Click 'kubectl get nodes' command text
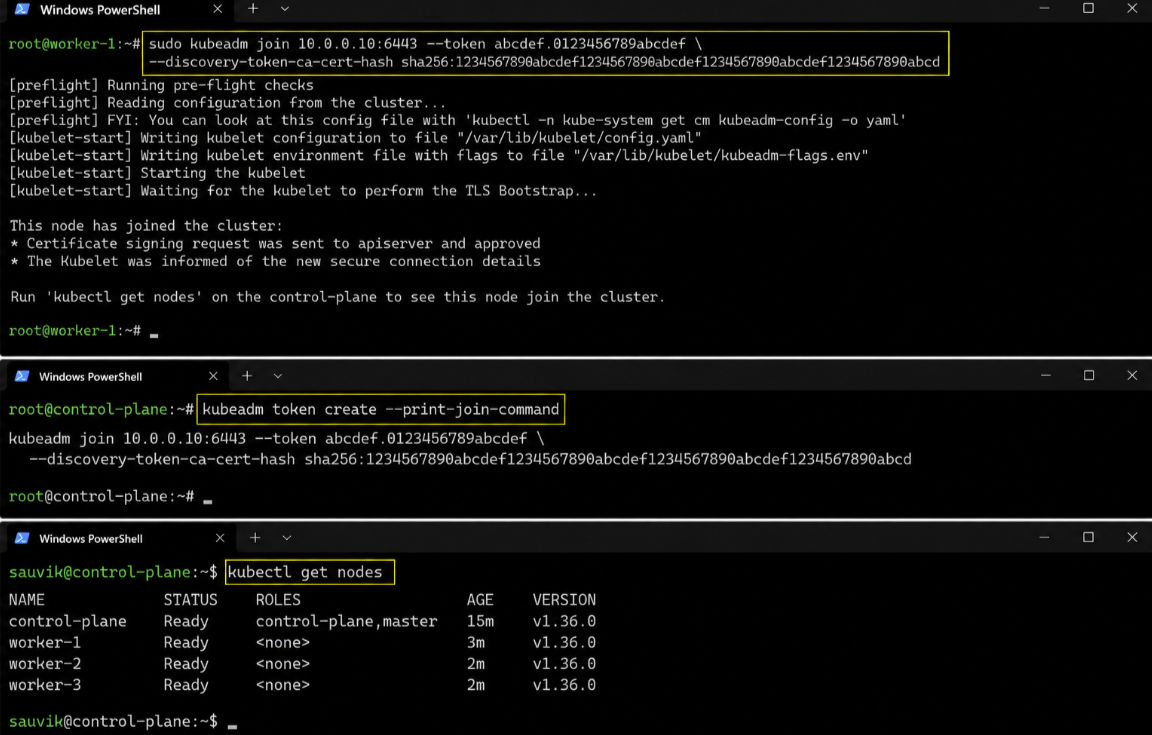Screen dimensions: 1152x735 [305, 572]
